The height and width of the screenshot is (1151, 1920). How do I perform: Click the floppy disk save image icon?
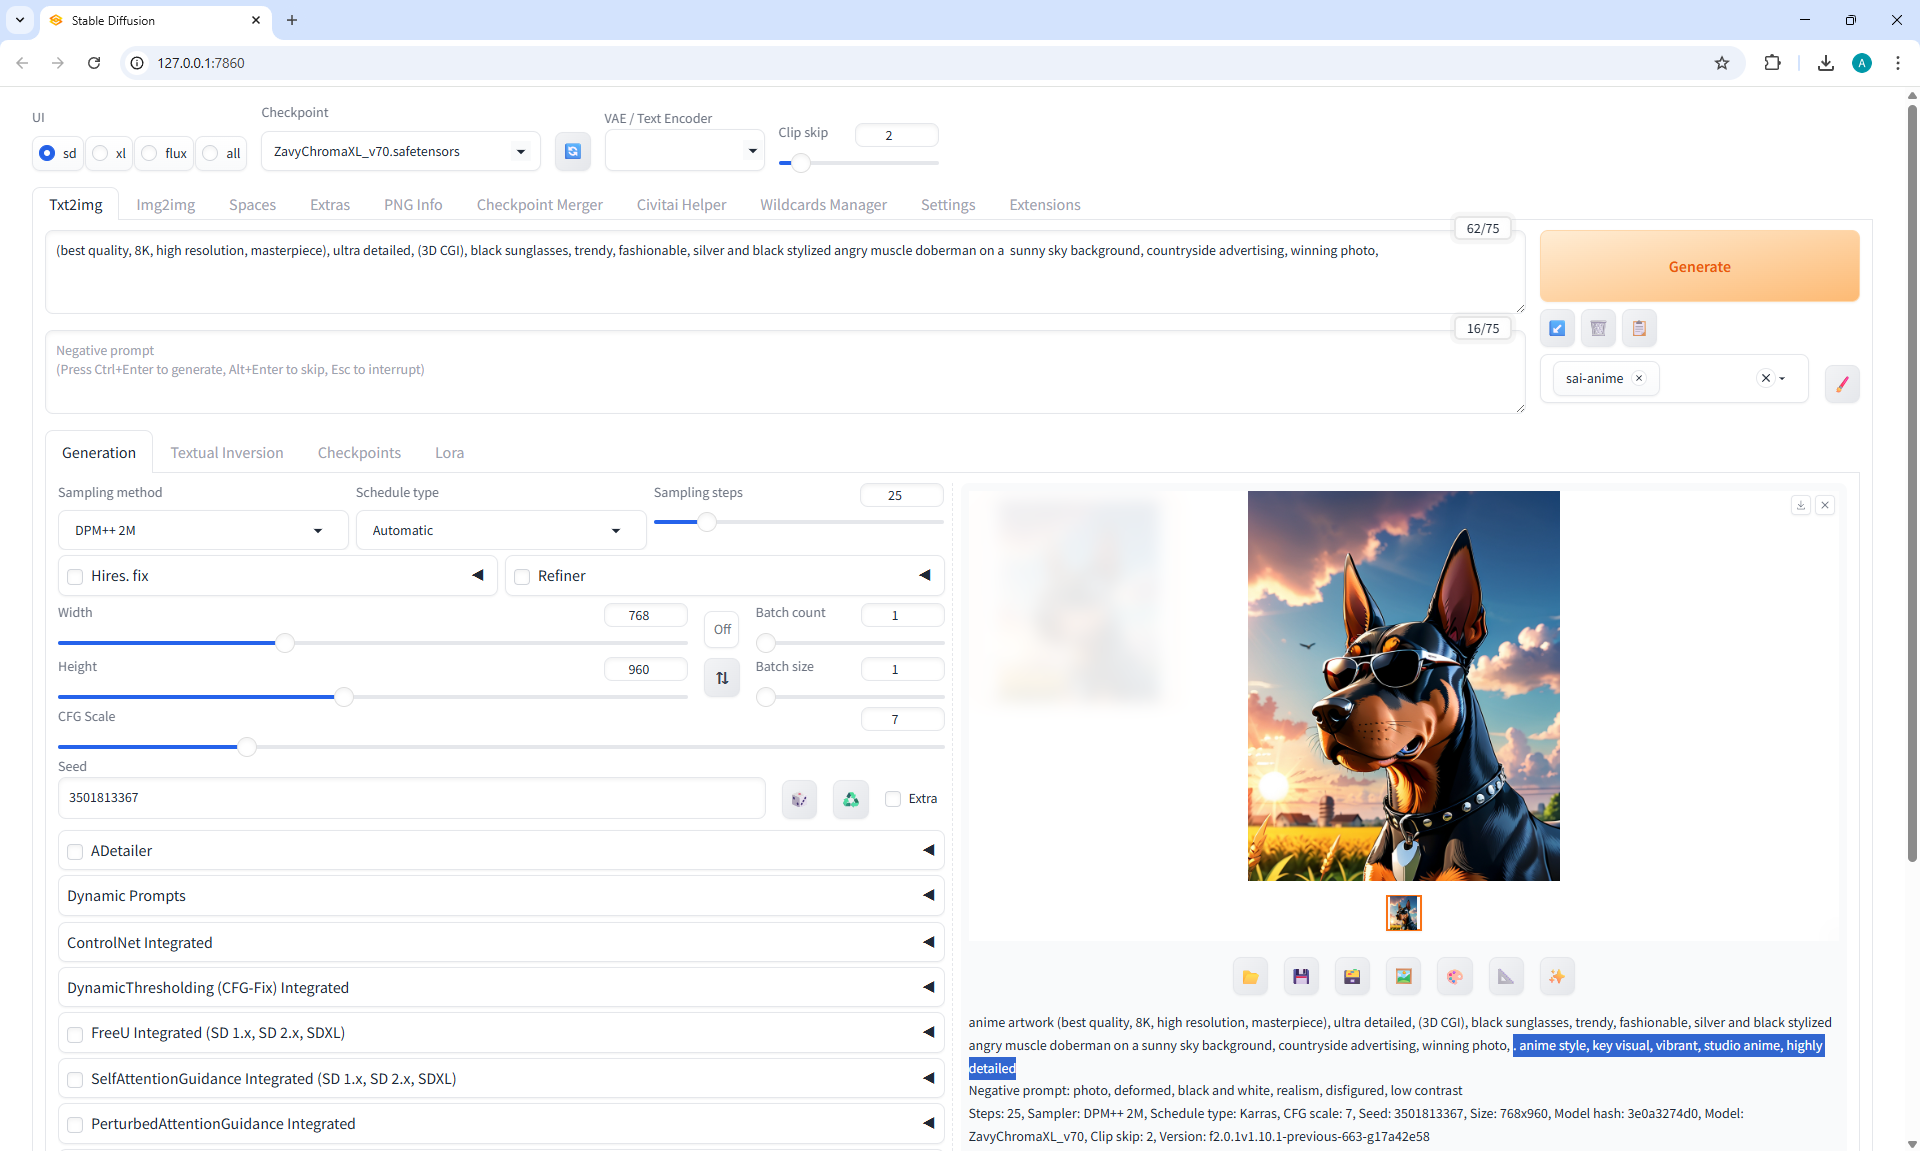[x=1301, y=977]
